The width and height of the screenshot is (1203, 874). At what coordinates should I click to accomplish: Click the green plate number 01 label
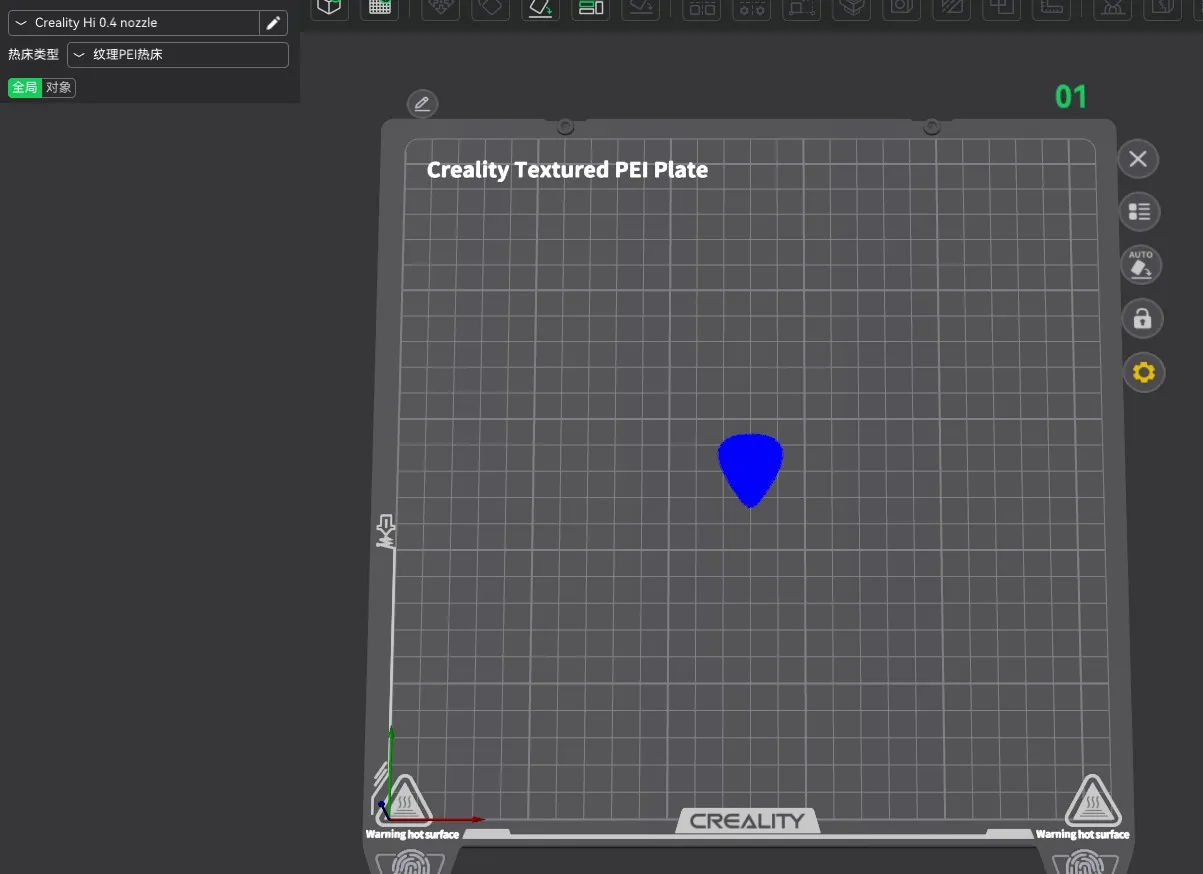[1070, 97]
